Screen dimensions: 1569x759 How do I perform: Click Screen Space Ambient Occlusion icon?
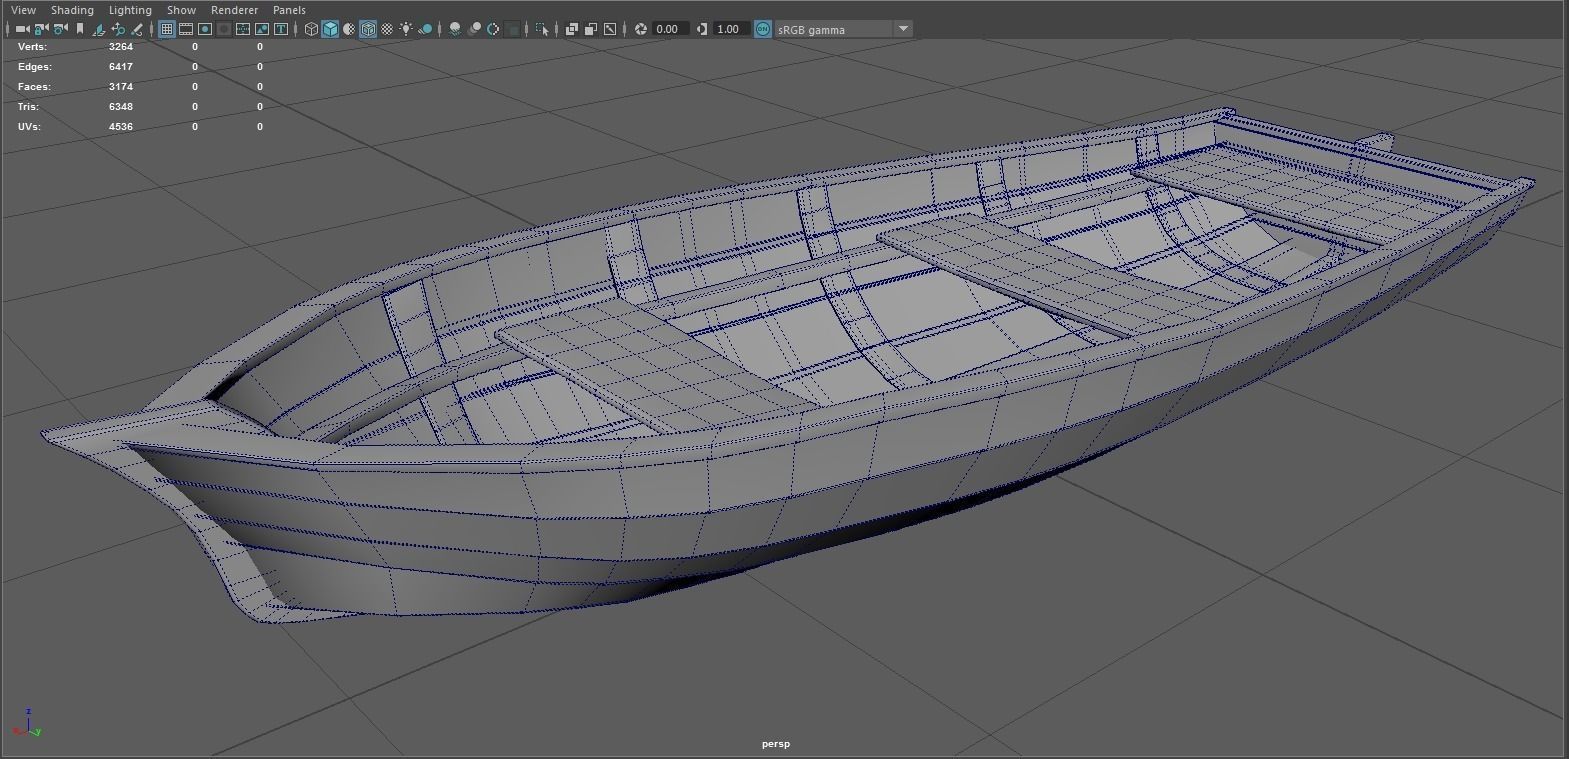454,29
